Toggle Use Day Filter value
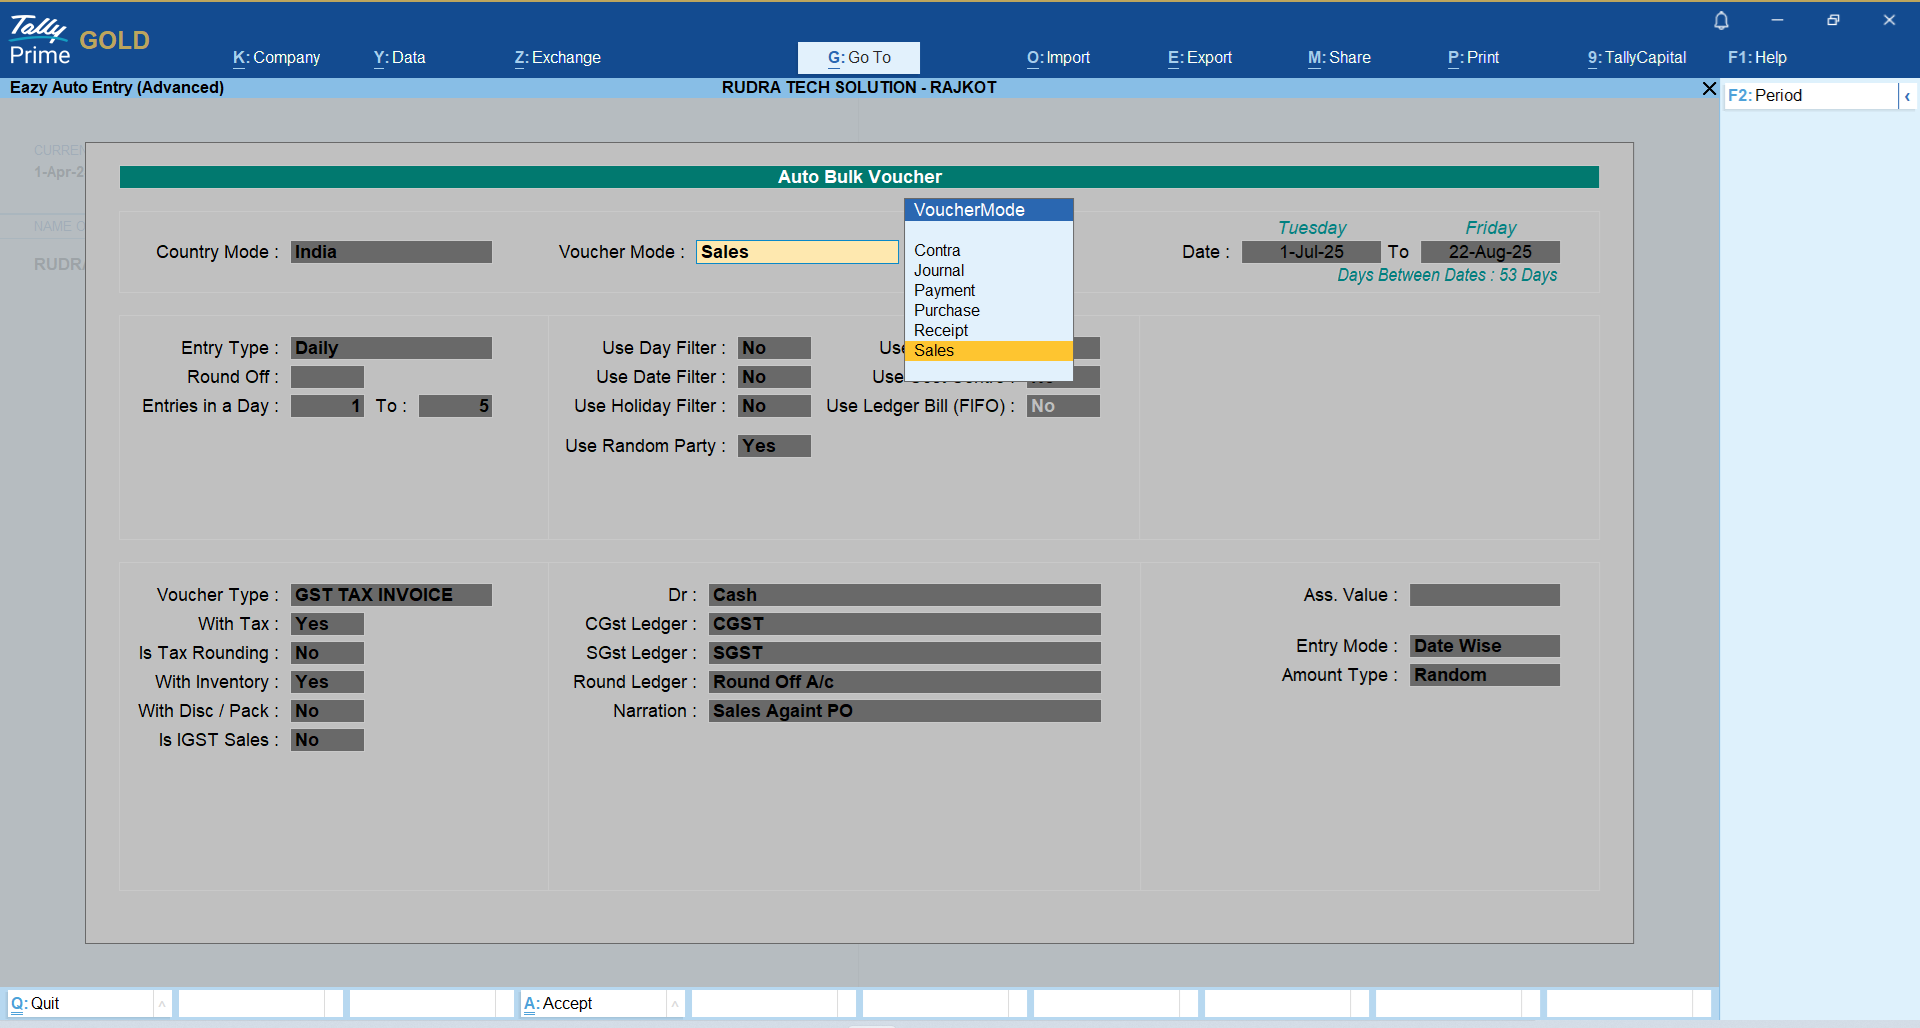 pyautogui.click(x=774, y=348)
